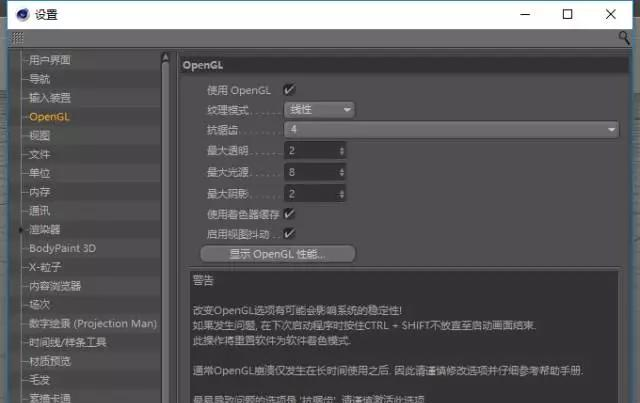Screen dimensions: 640x403
Task: Select the OpenGL category entry
Action: (49, 117)
